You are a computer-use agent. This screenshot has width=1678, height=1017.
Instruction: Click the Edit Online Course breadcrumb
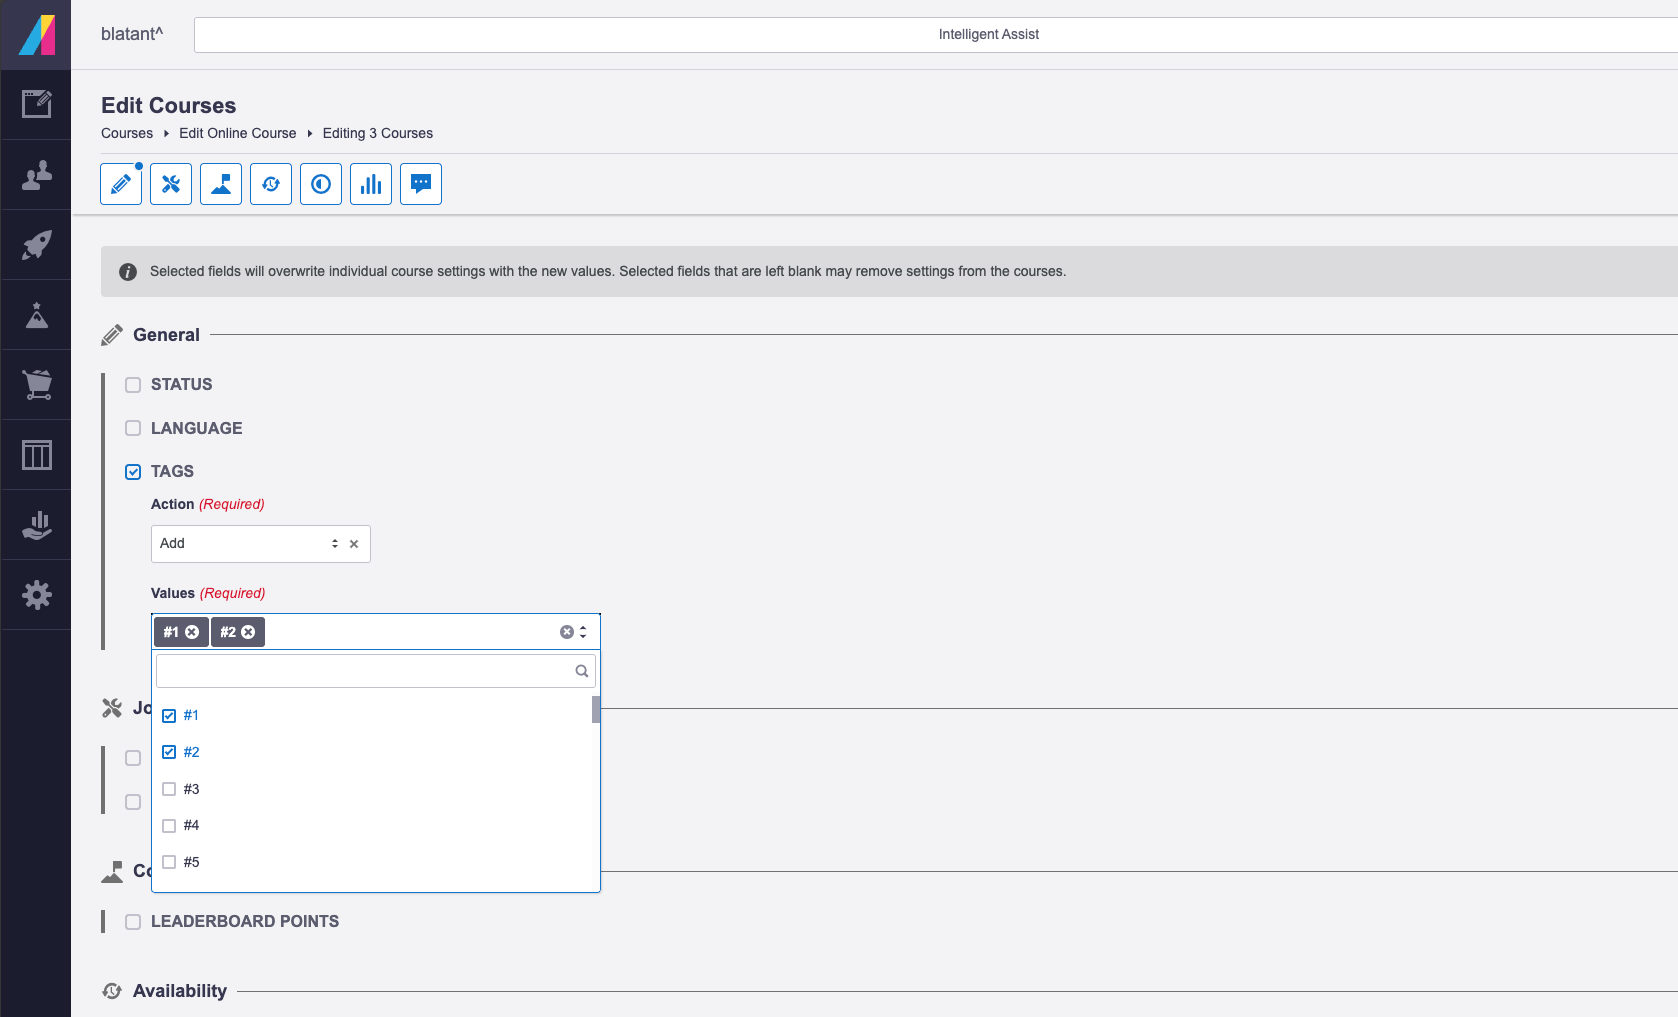click(237, 133)
